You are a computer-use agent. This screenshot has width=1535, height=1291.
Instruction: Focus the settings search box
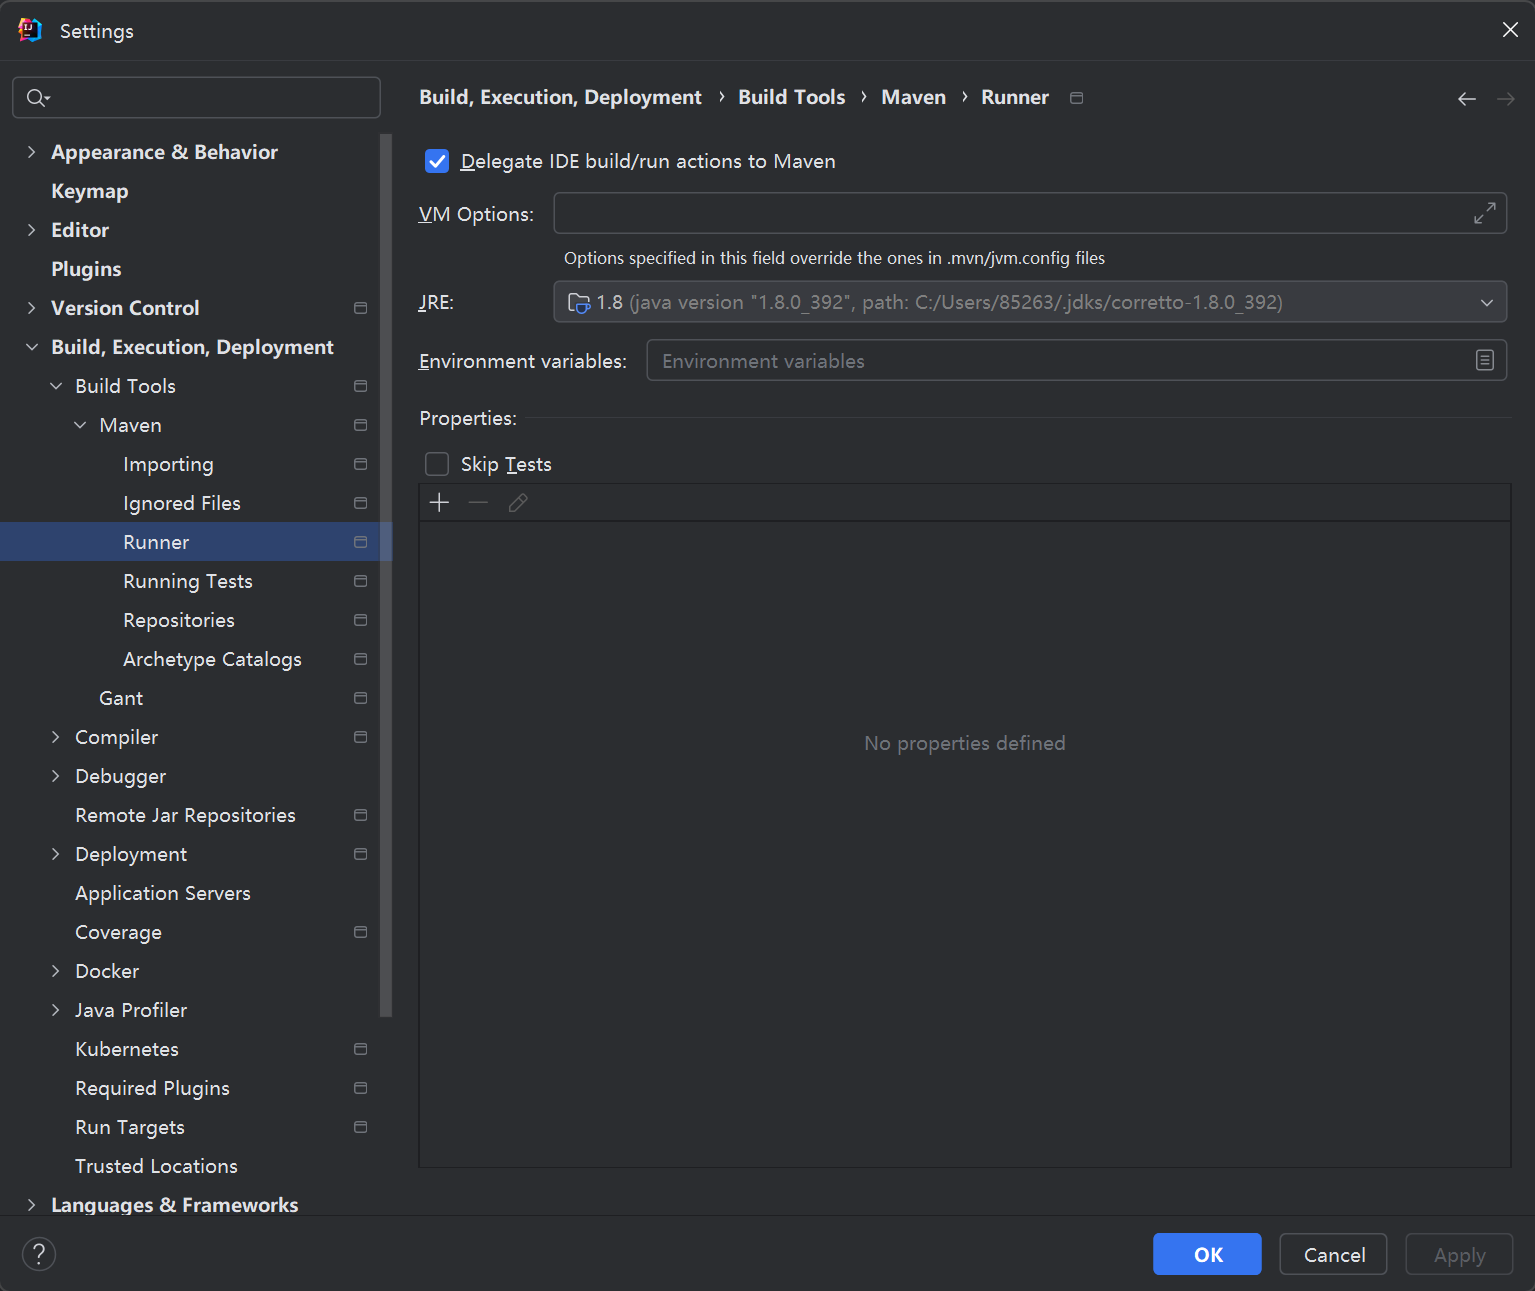point(196,98)
